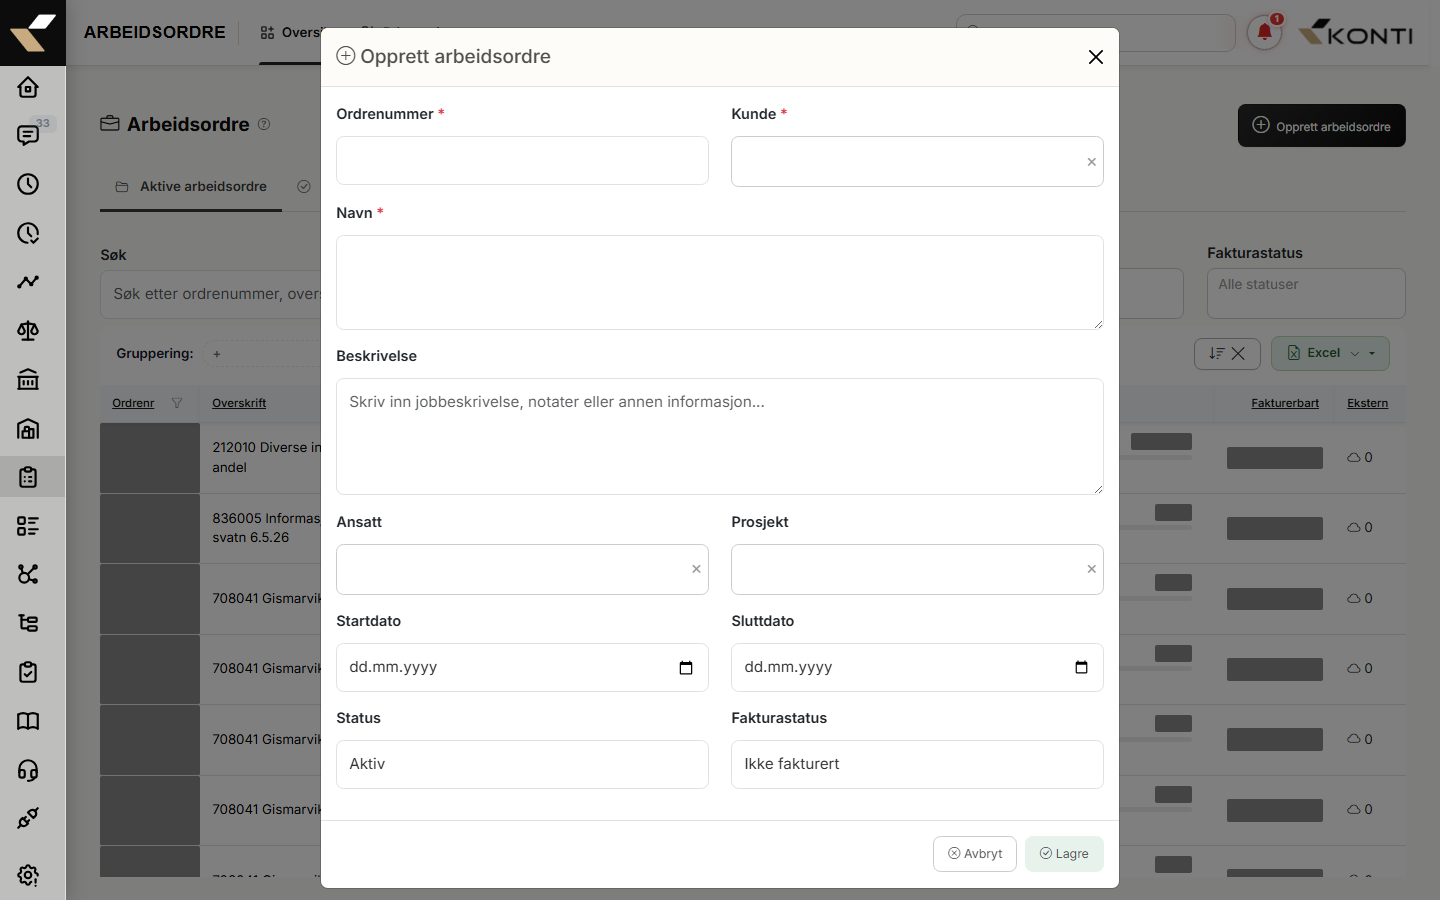Open the balance scales icon in sidebar
The height and width of the screenshot is (900, 1440).
(x=28, y=331)
